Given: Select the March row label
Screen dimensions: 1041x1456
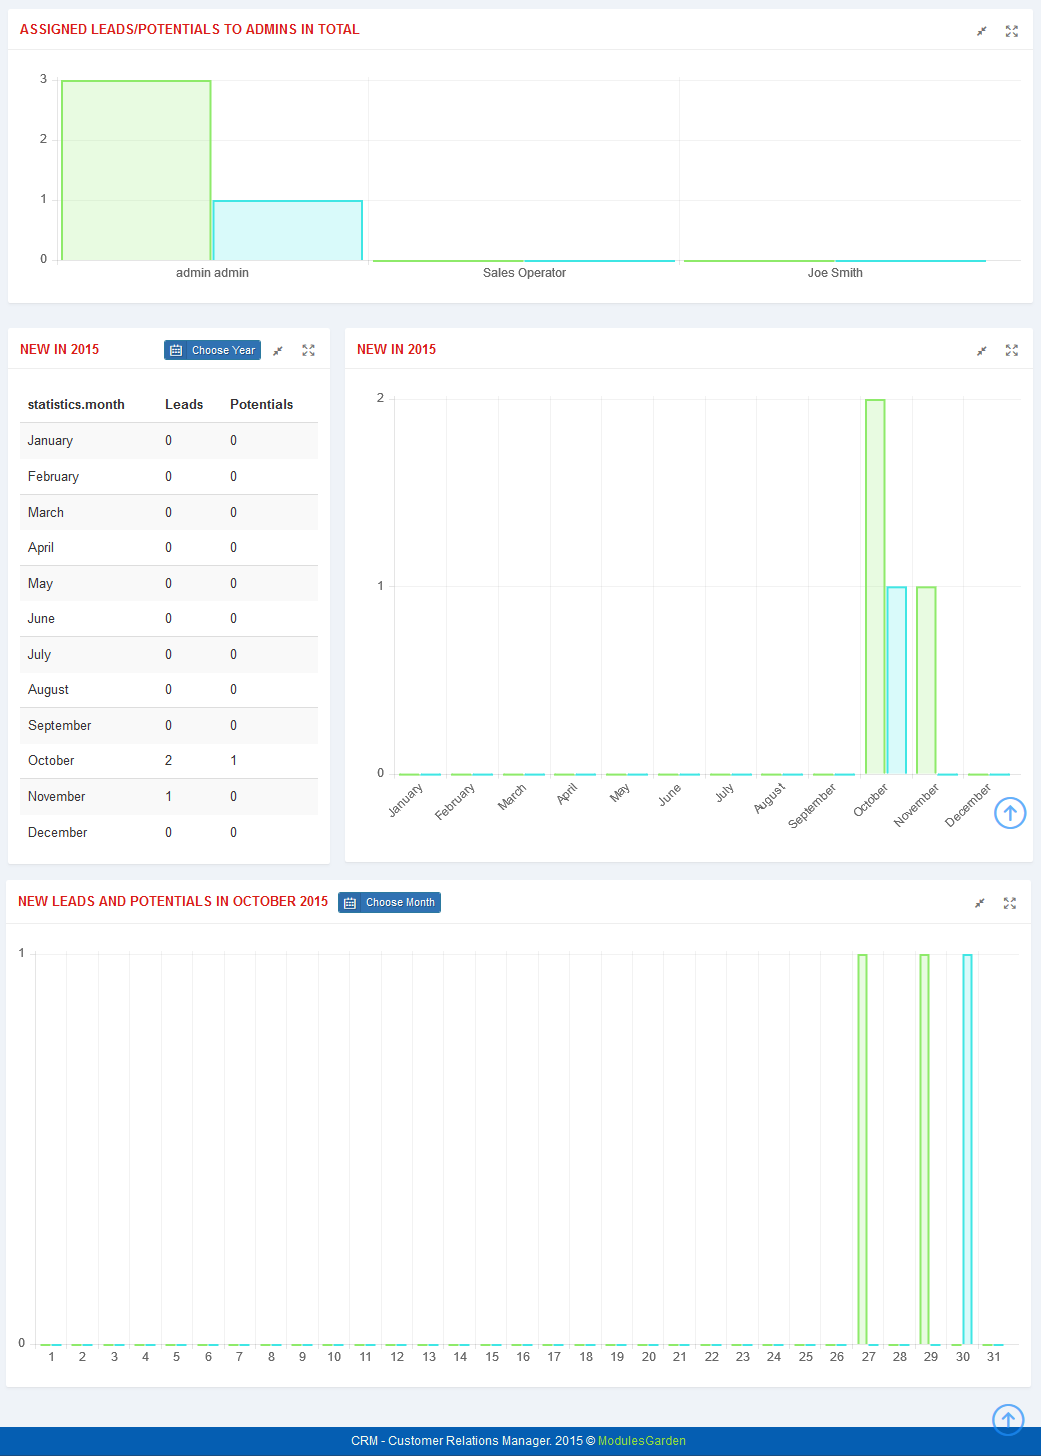Looking at the screenshot, I should click(x=46, y=512).
